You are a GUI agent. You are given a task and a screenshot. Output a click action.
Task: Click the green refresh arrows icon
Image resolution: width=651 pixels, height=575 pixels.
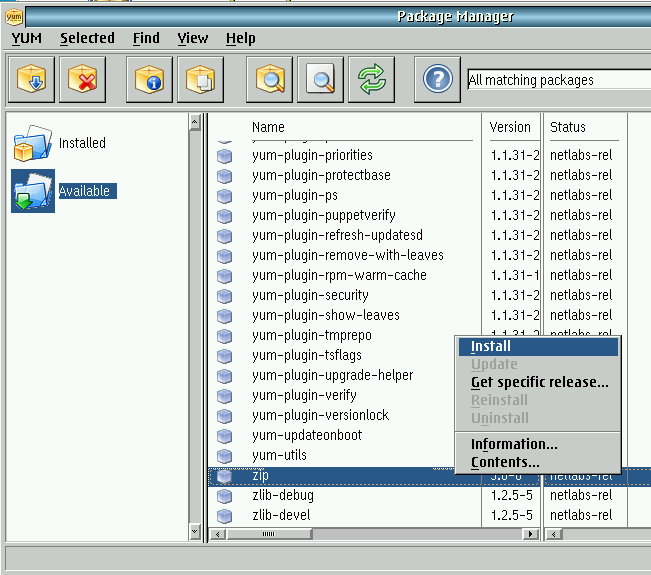click(372, 79)
